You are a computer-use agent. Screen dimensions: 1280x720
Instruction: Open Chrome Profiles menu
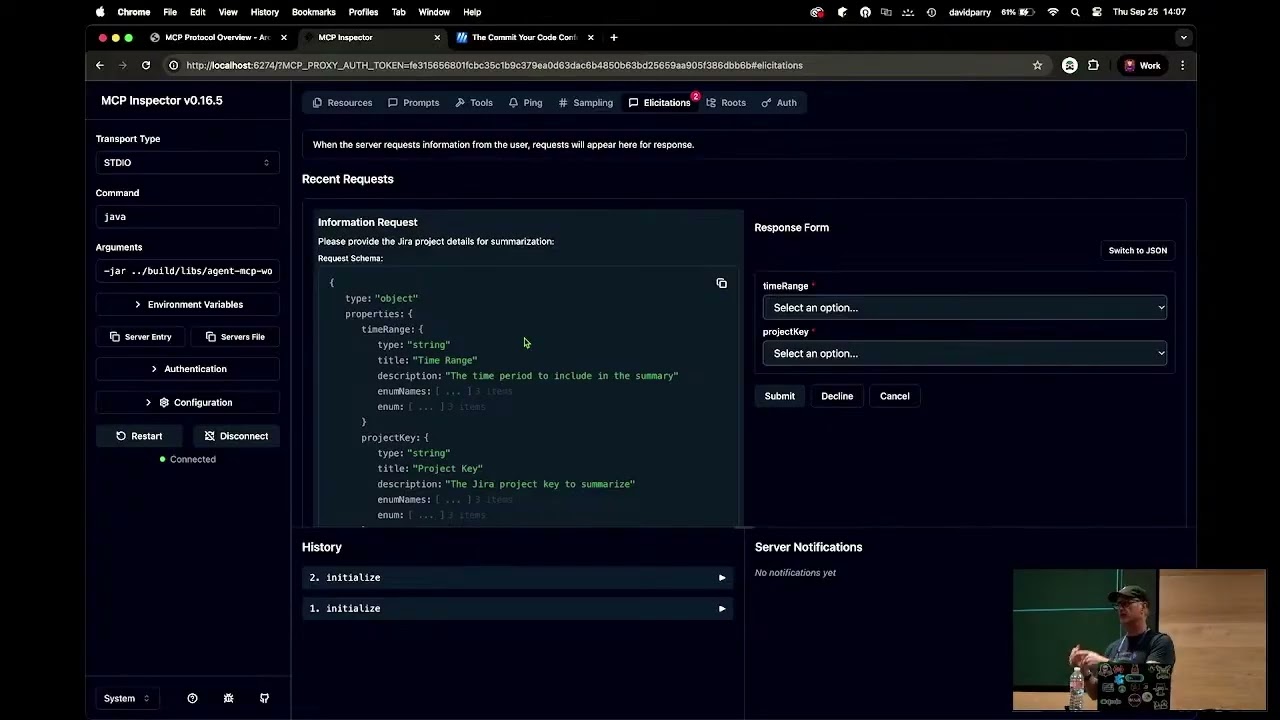click(x=363, y=12)
